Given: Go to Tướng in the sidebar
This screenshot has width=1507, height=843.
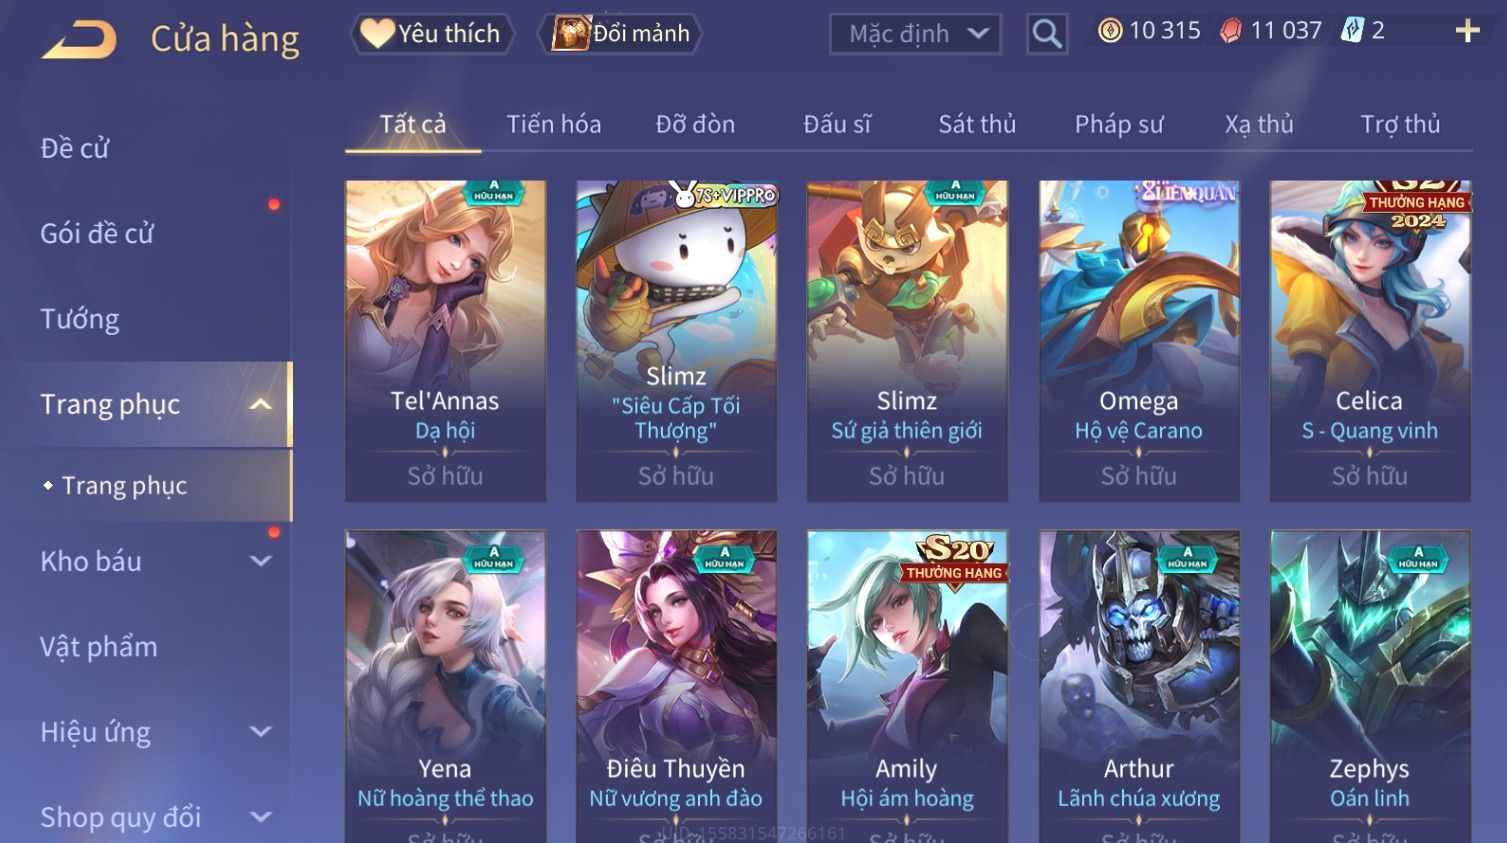Looking at the screenshot, I should coord(80,319).
